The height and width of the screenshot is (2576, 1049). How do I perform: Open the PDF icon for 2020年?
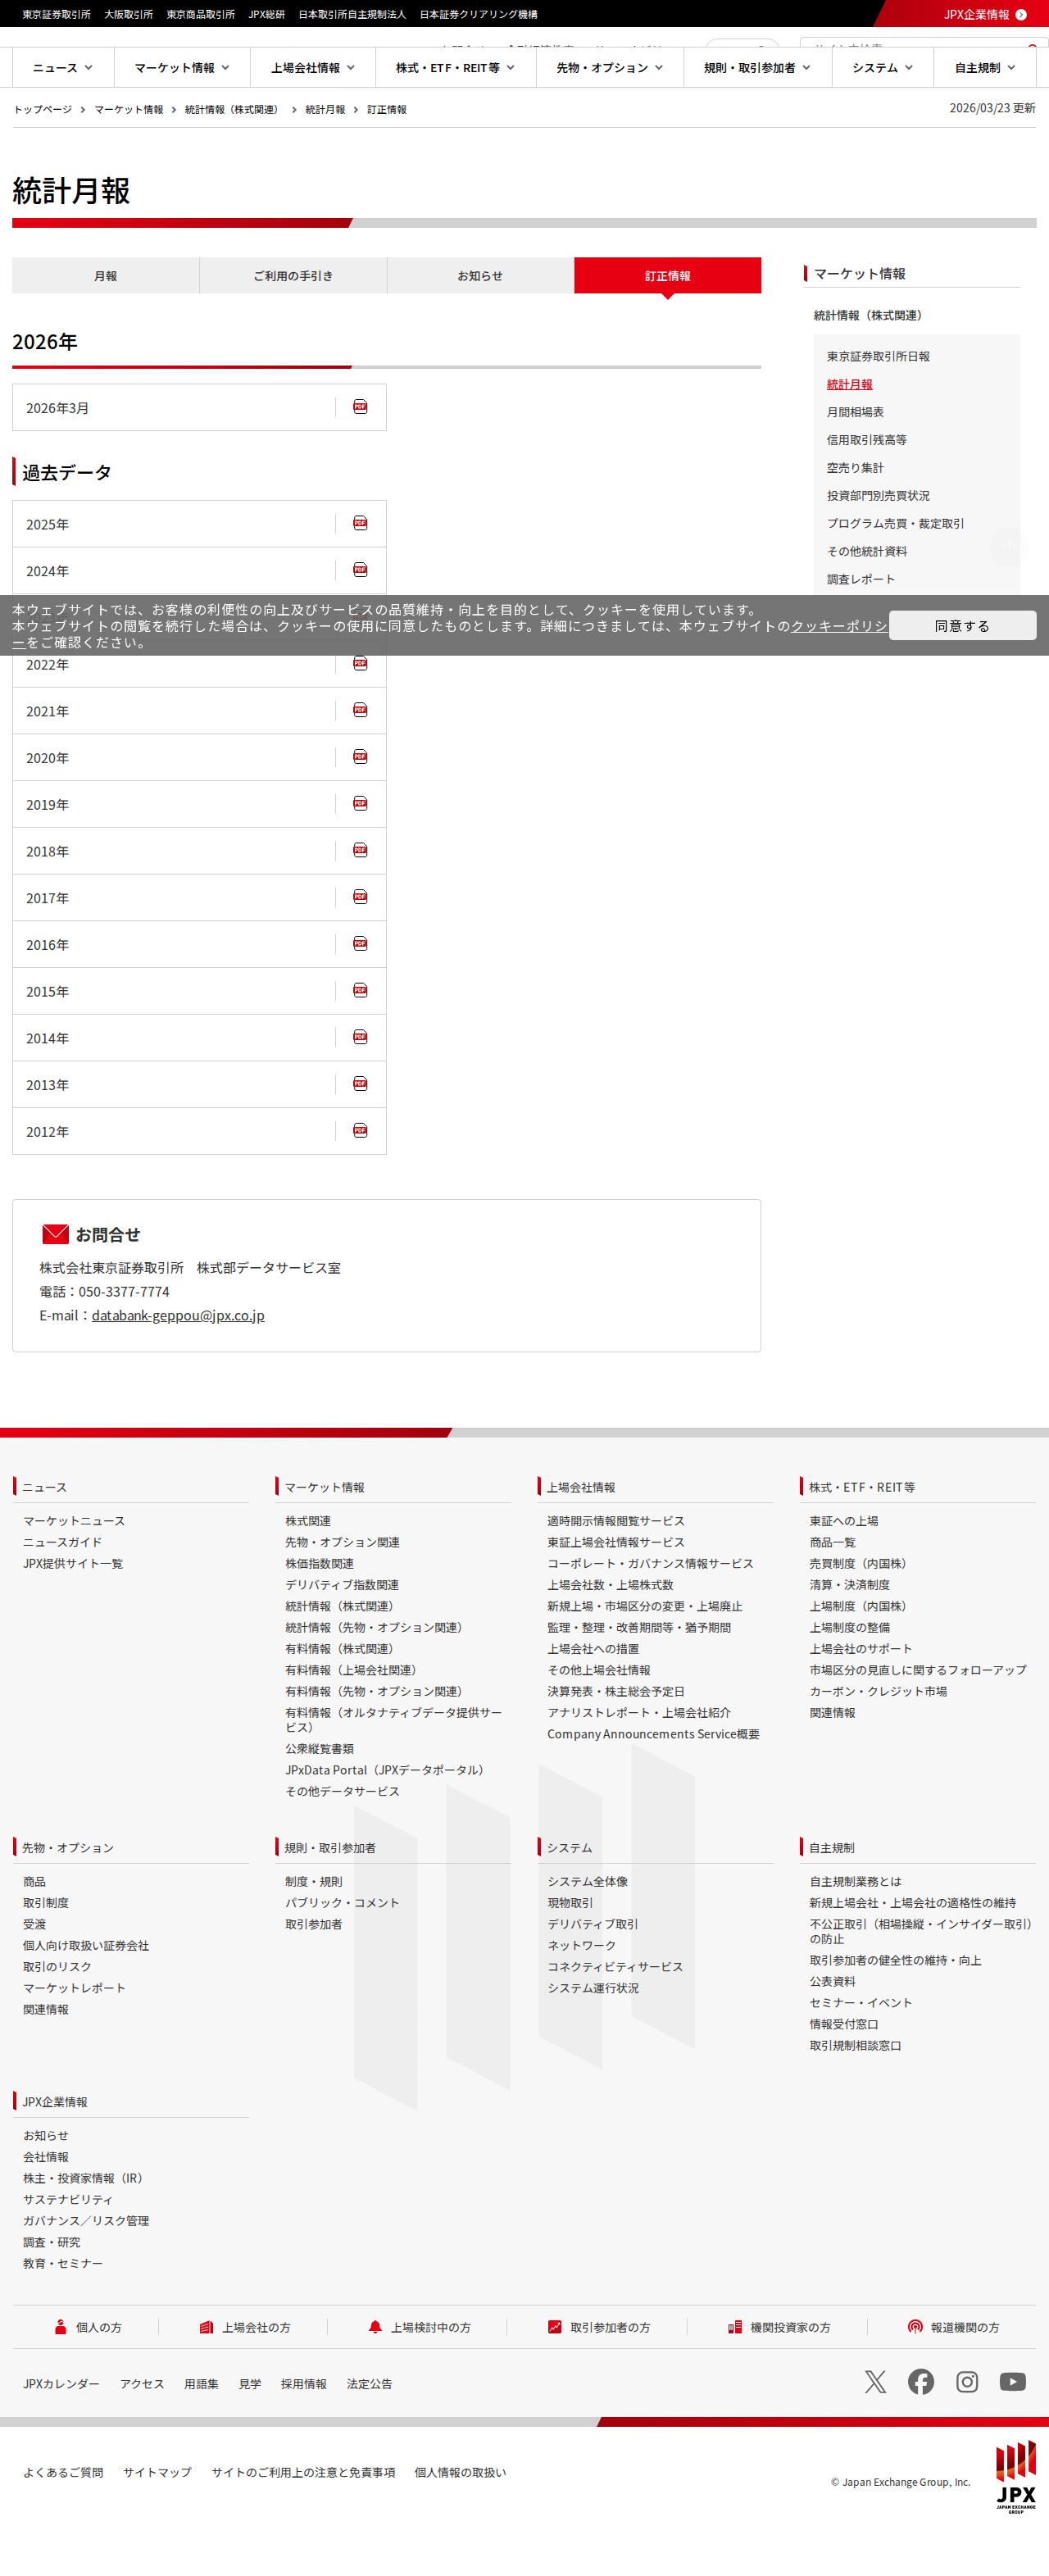tap(360, 757)
